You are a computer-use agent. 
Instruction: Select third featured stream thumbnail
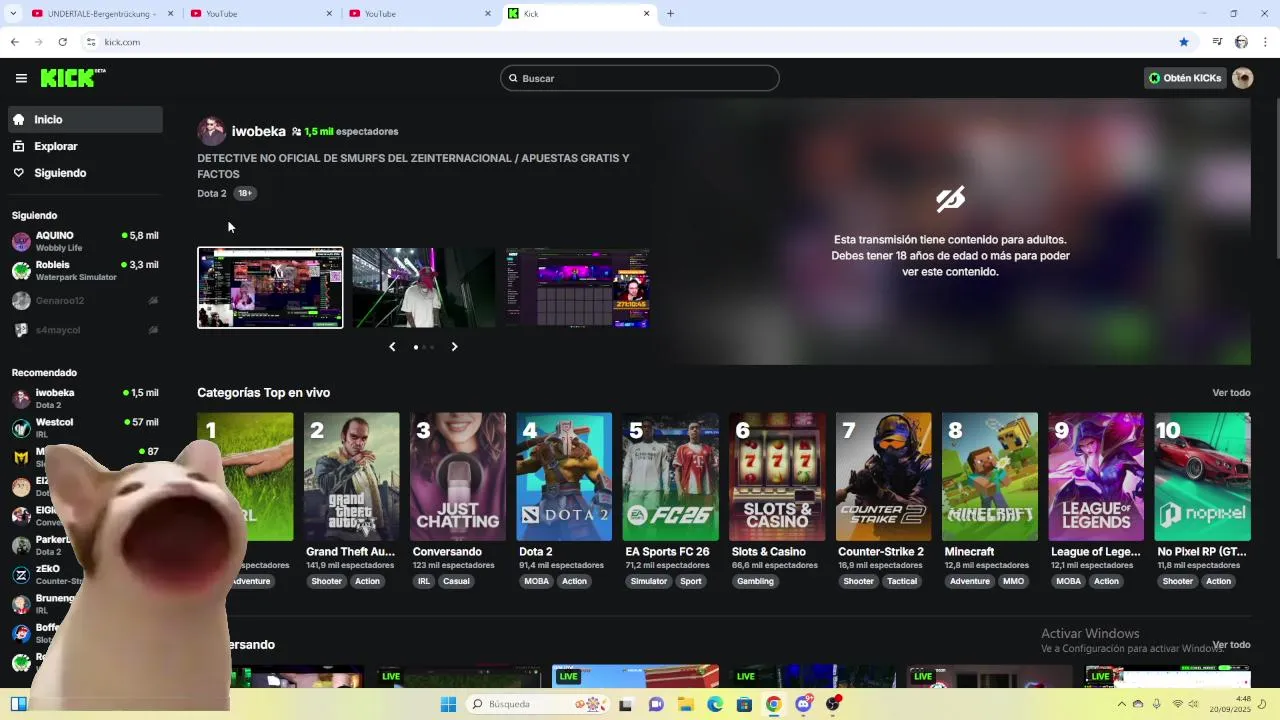tap(578, 288)
